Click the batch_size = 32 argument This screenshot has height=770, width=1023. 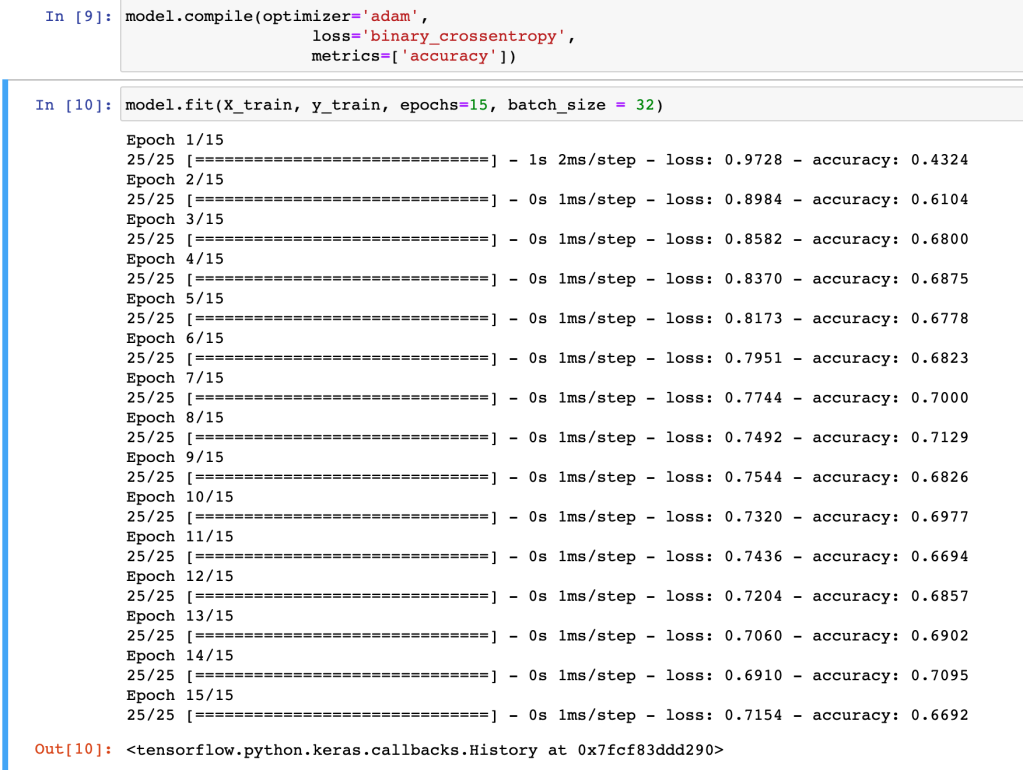coord(580,105)
